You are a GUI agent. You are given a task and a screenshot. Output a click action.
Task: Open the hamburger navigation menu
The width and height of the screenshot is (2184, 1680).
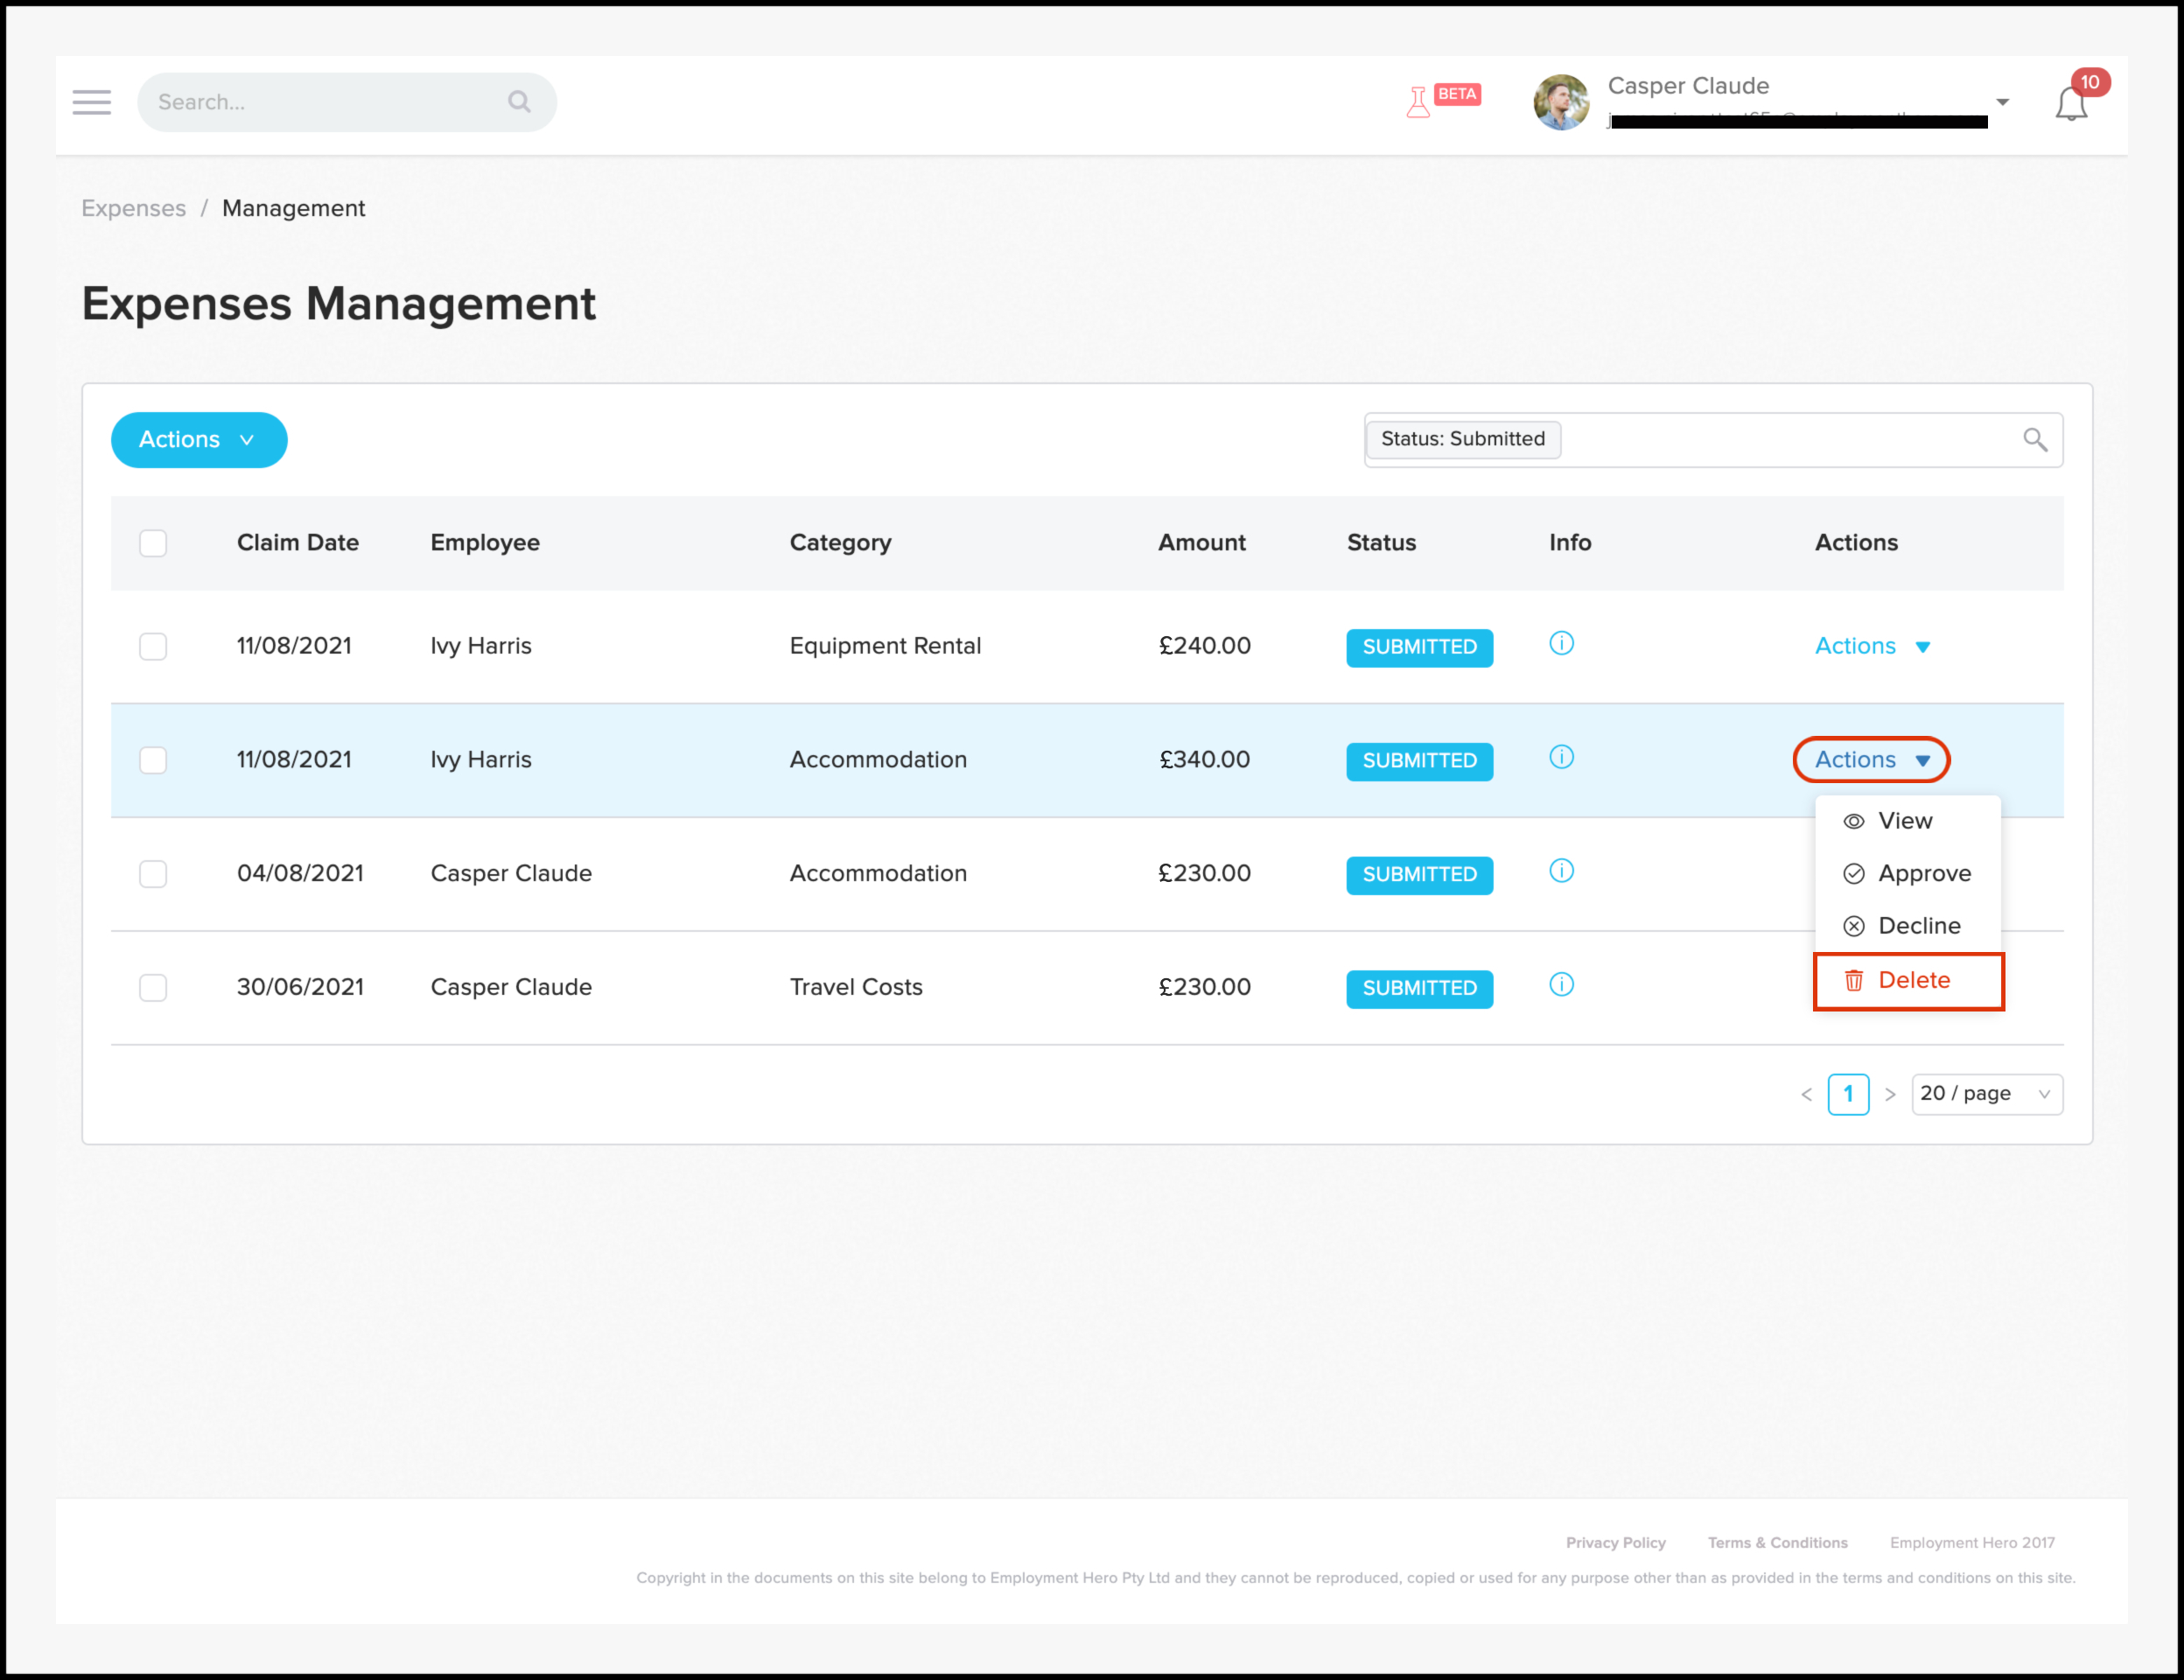pos(91,102)
